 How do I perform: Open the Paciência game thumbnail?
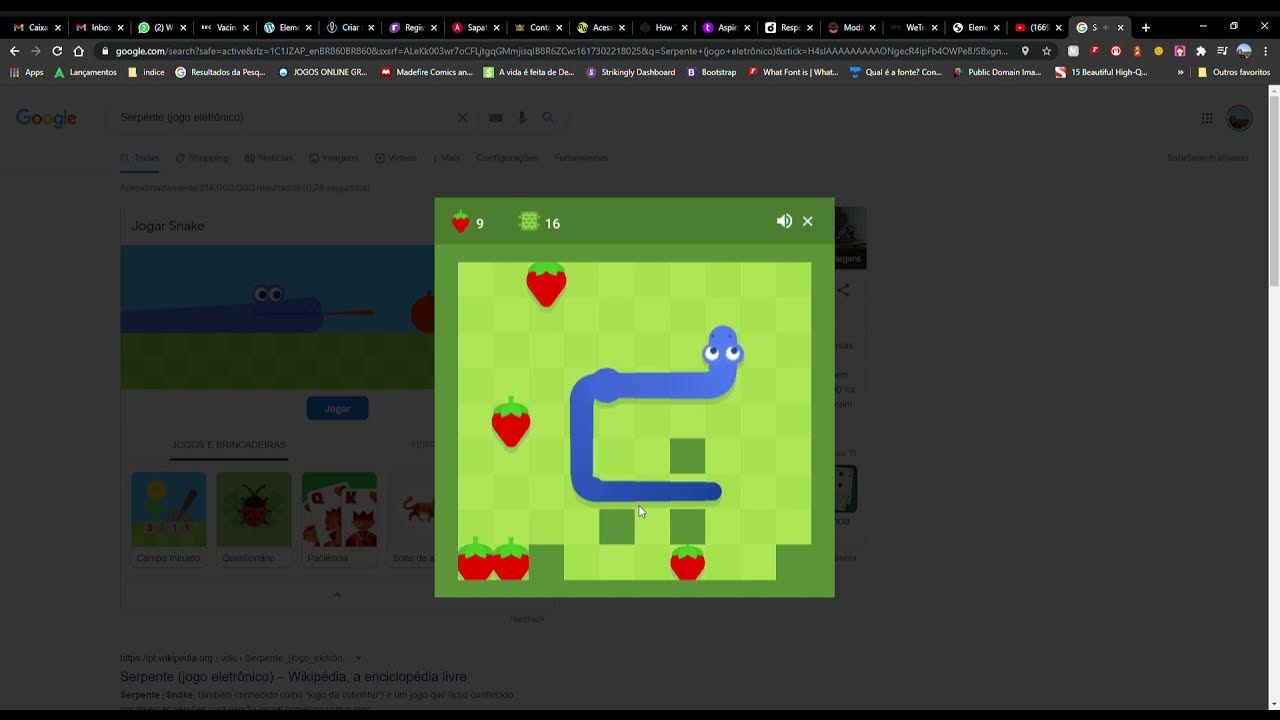pos(339,518)
